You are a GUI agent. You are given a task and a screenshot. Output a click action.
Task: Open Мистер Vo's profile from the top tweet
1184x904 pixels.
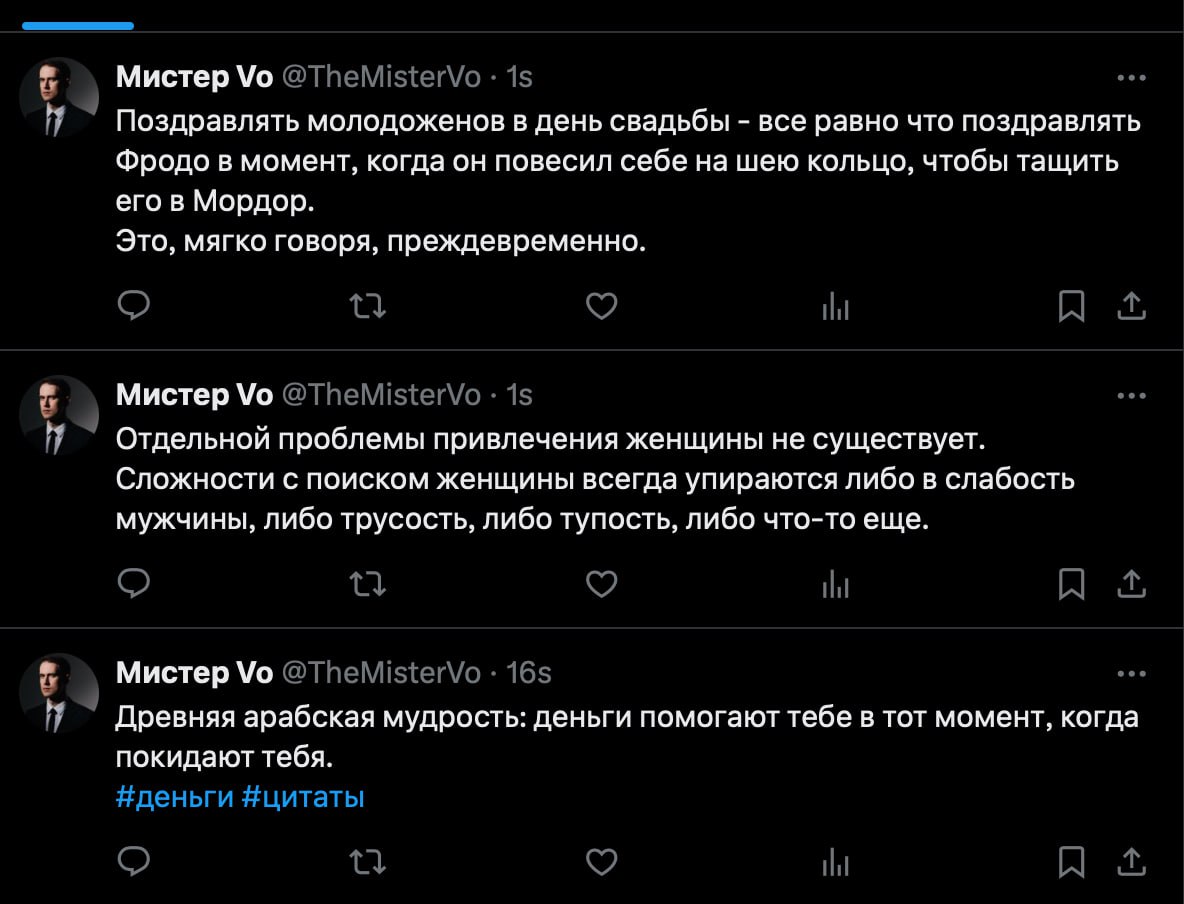coord(196,76)
